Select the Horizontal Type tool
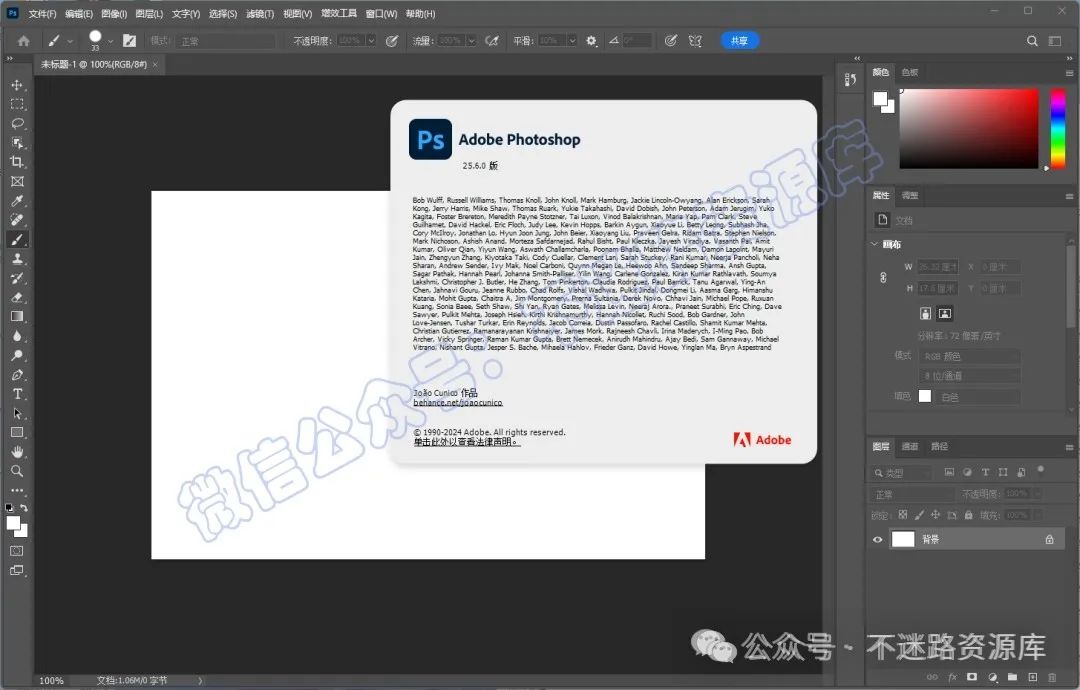Image resolution: width=1080 pixels, height=690 pixels. click(17, 394)
